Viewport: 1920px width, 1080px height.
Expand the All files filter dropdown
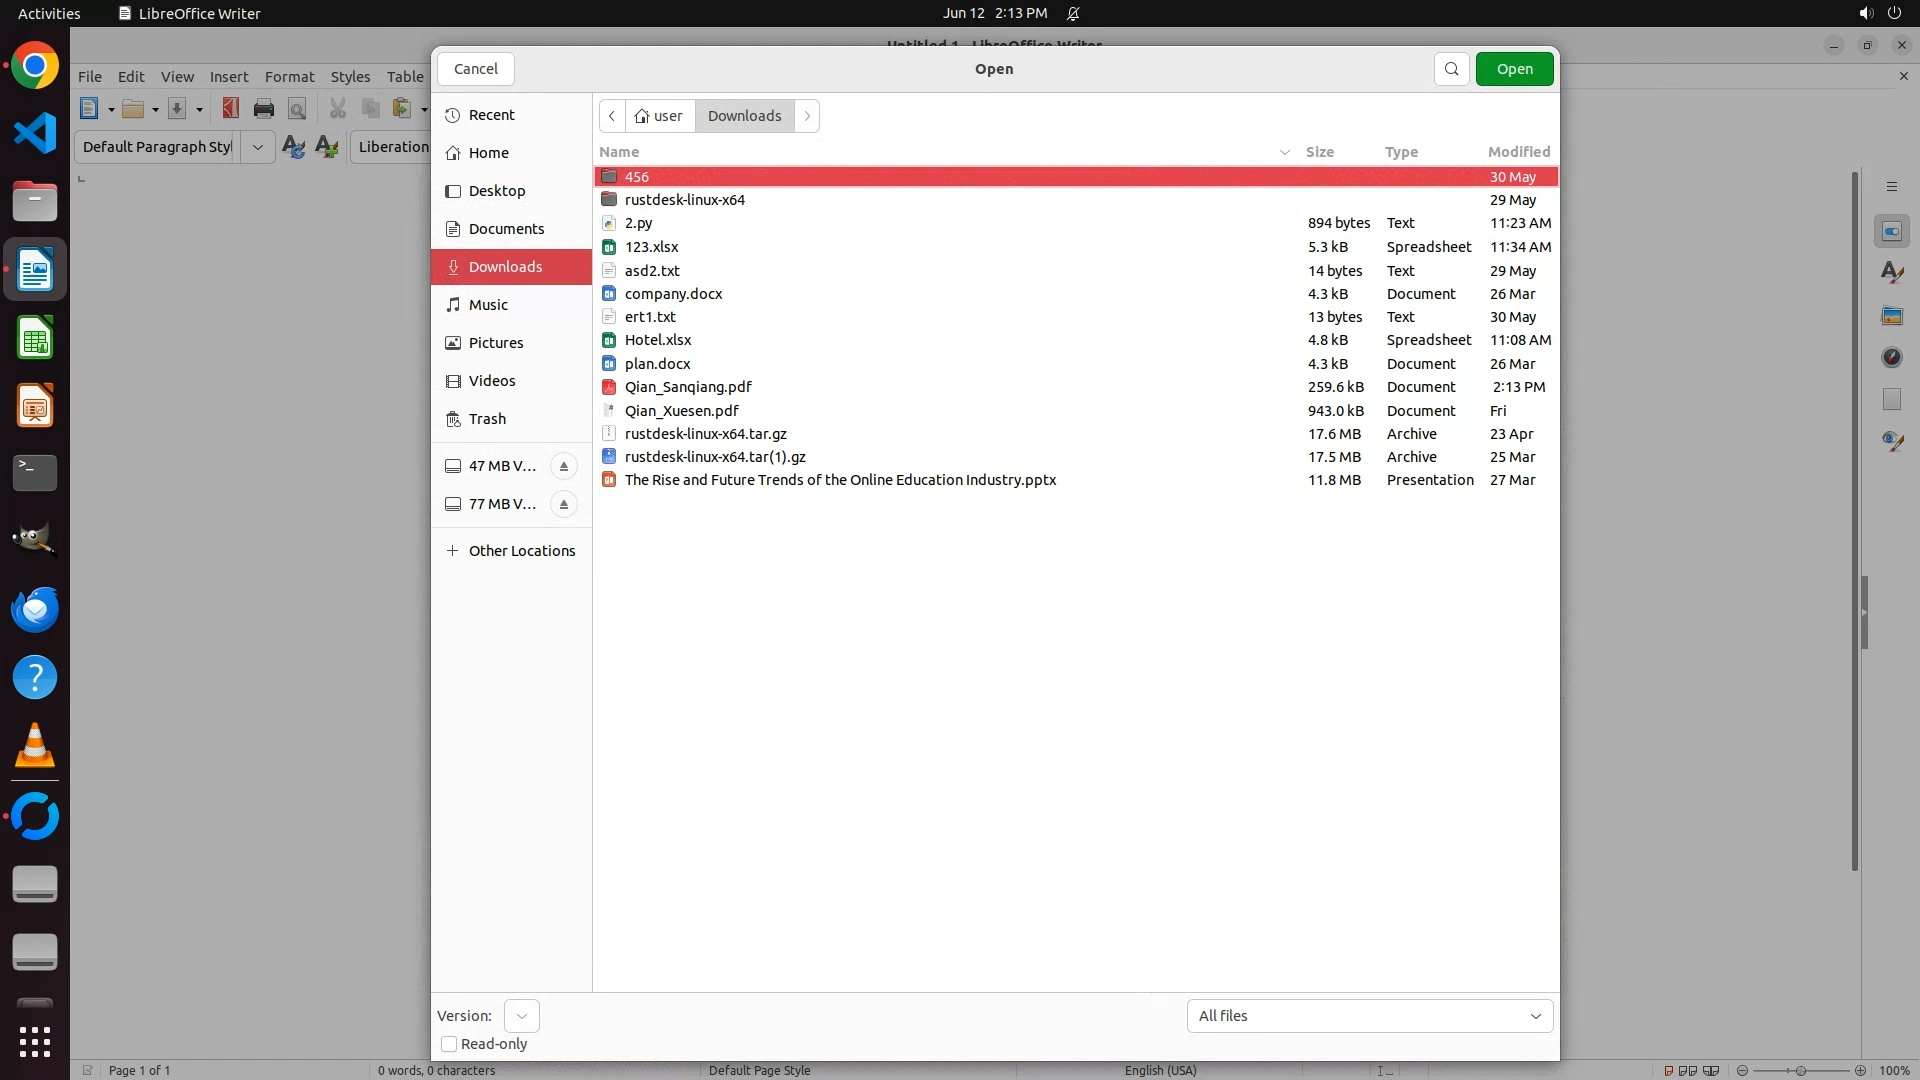[x=1369, y=1016]
